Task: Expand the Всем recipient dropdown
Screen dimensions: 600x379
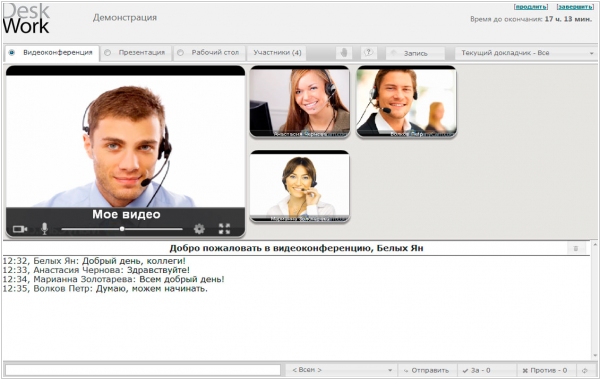Action: pyautogui.click(x=341, y=370)
